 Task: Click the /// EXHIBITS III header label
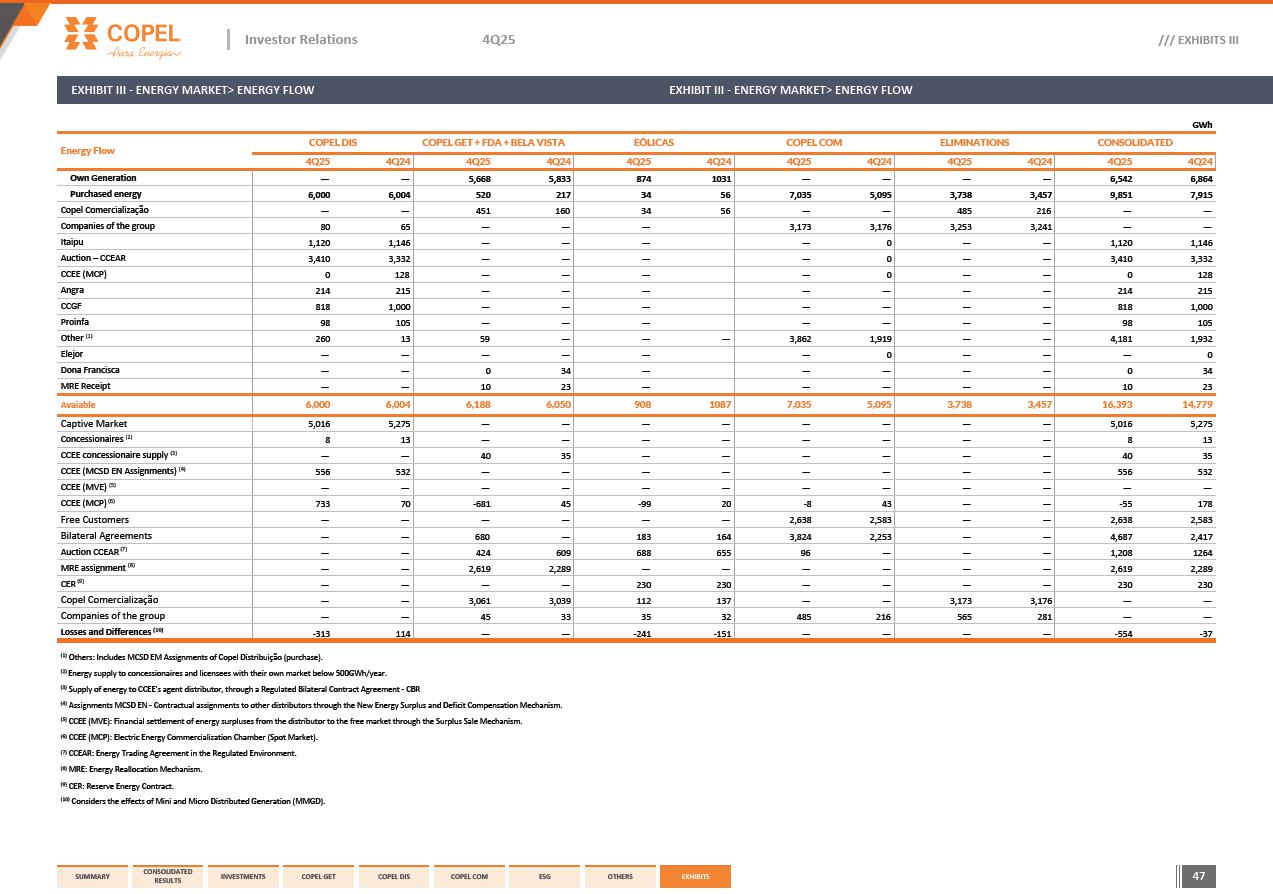pyautogui.click(x=1198, y=40)
